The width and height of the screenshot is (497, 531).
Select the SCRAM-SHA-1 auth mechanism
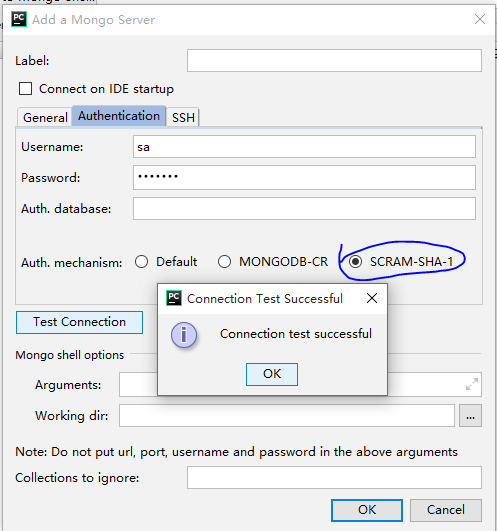click(x=355, y=262)
